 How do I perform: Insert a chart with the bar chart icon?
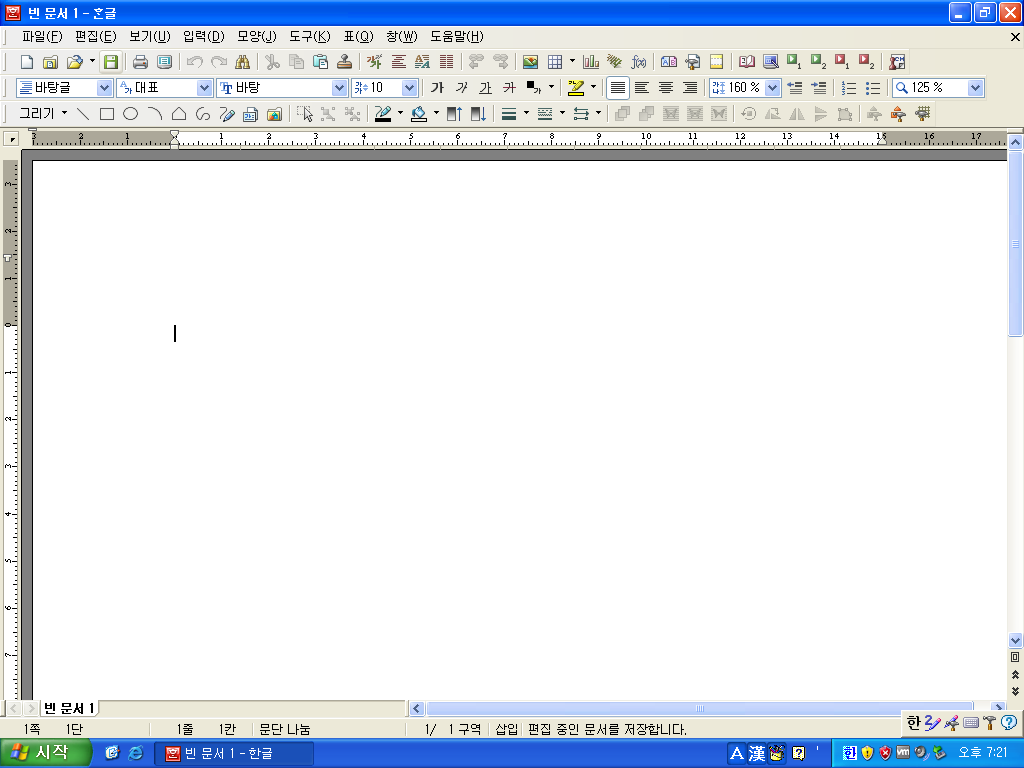[591, 62]
